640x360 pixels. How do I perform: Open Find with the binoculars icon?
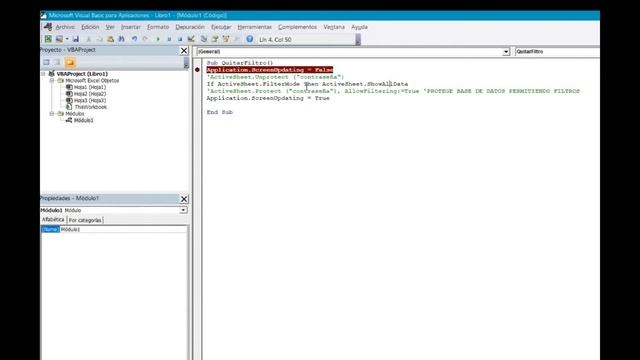121,39
